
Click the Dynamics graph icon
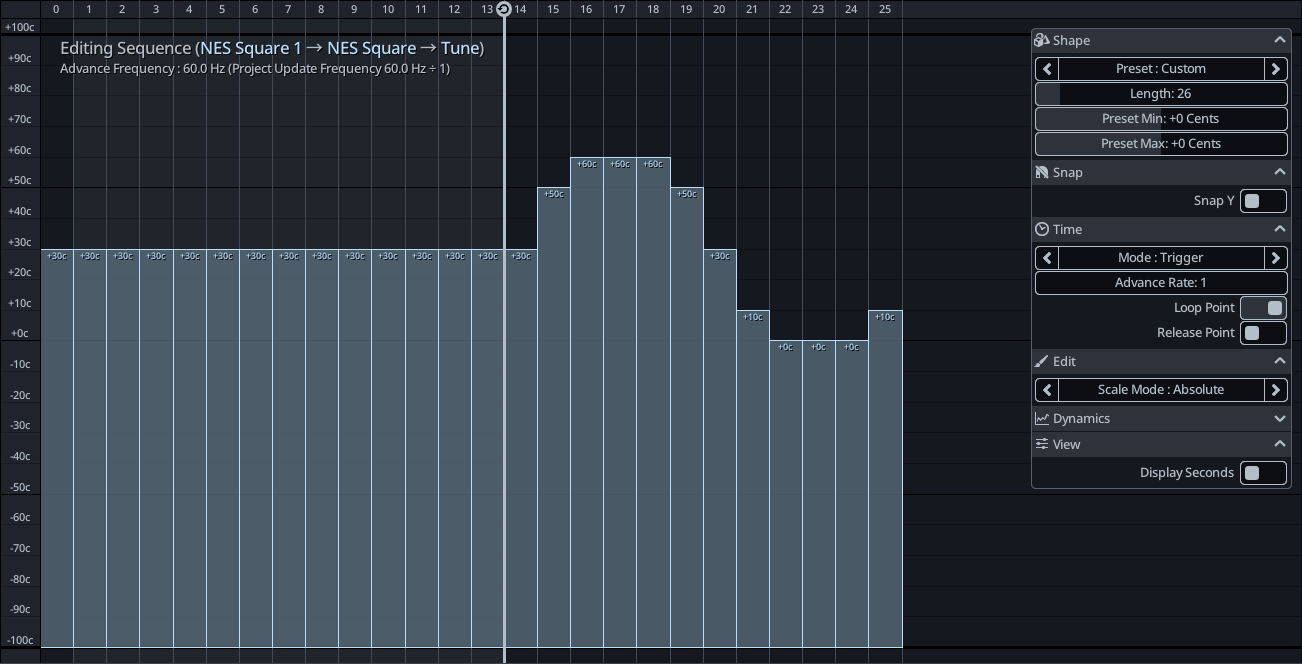1042,418
